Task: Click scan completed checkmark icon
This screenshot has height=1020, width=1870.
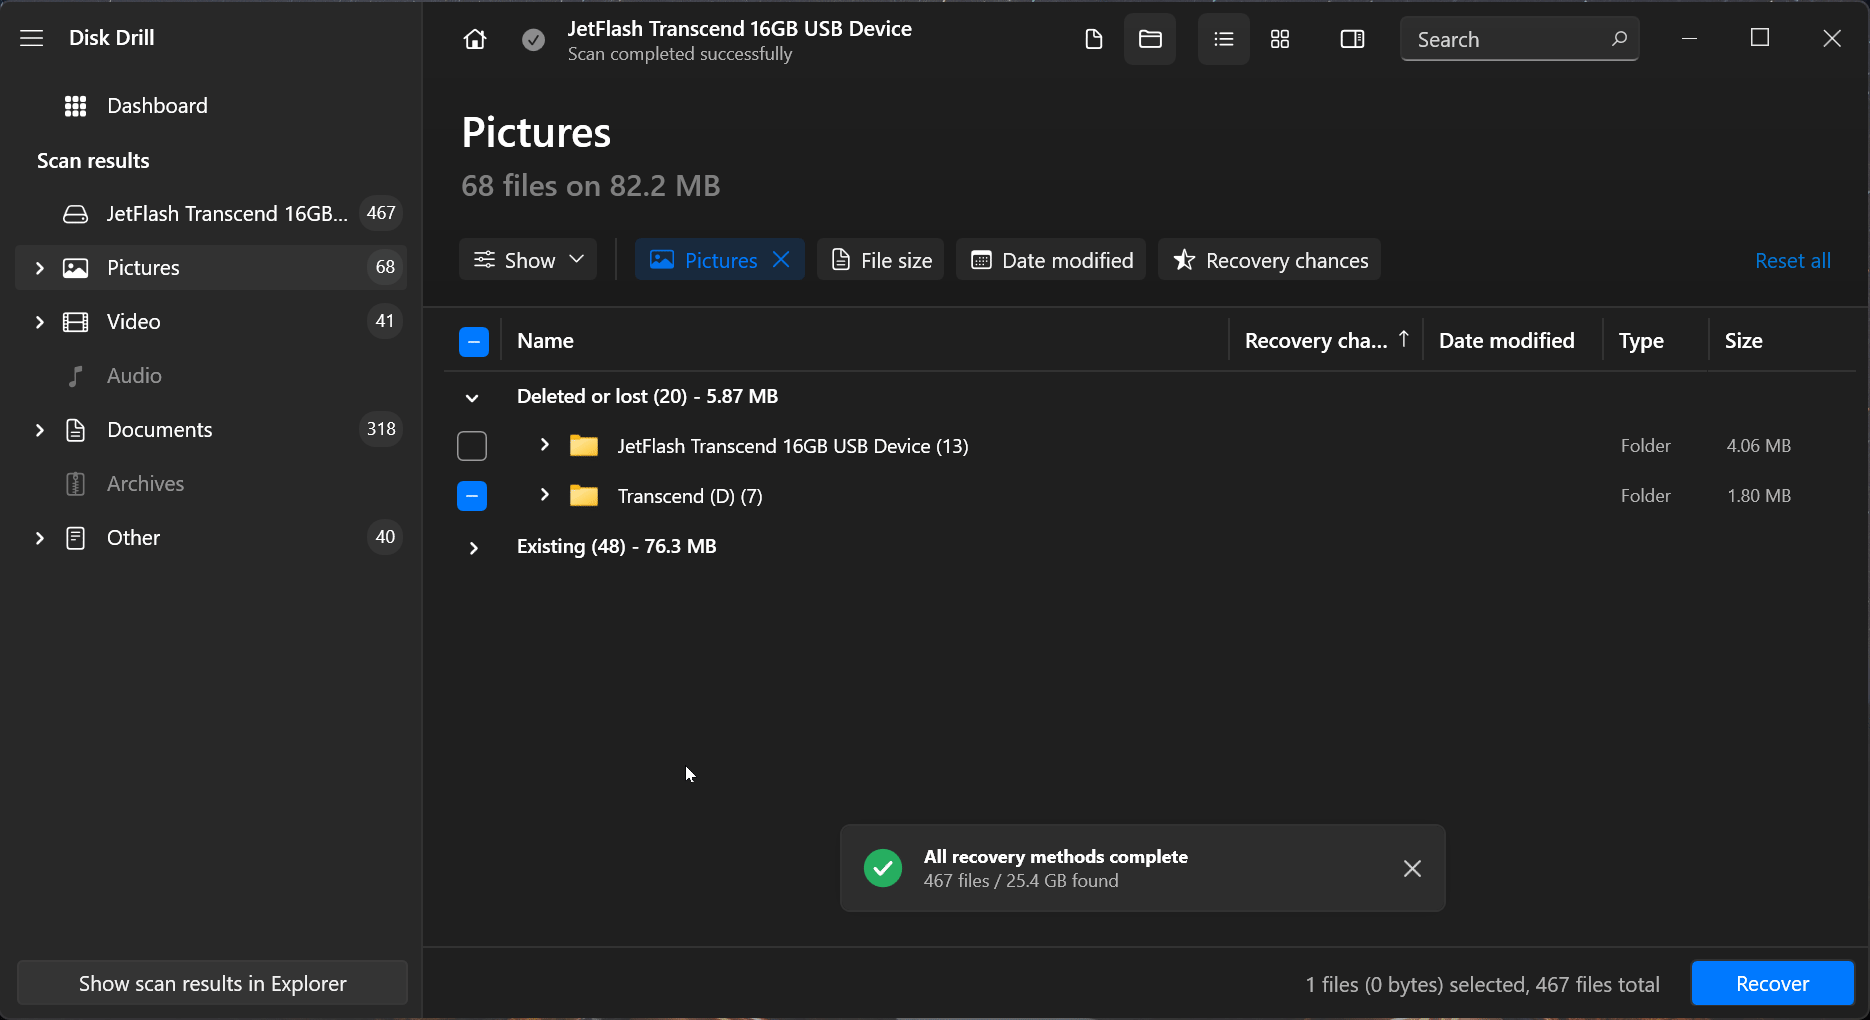Action: click(534, 39)
